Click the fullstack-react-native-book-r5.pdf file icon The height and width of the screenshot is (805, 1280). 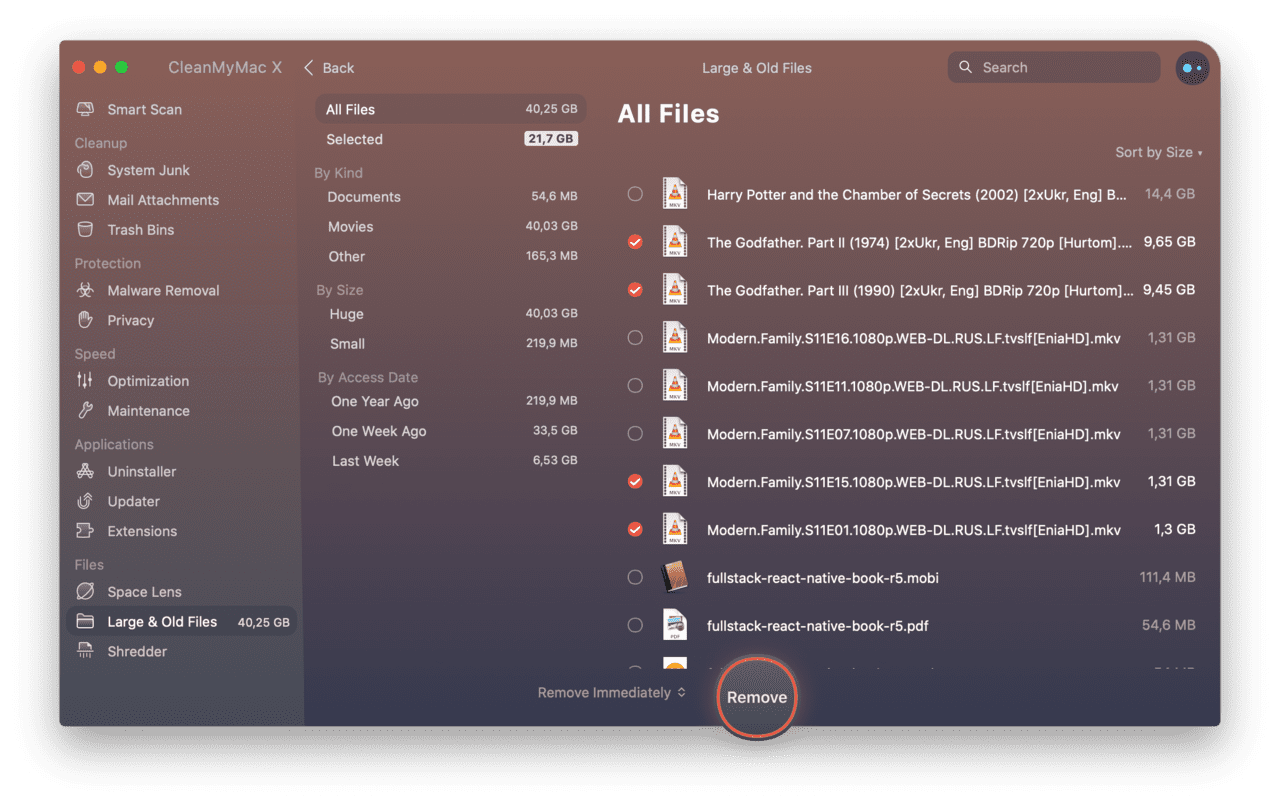coord(676,625)
